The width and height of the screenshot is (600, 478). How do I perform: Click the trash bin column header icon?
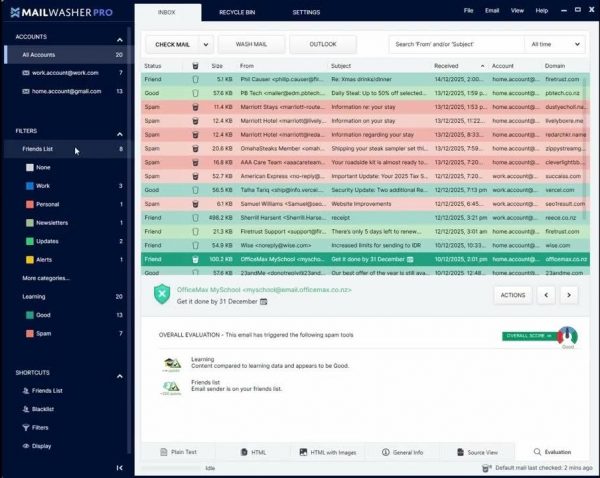pos(195,66)
